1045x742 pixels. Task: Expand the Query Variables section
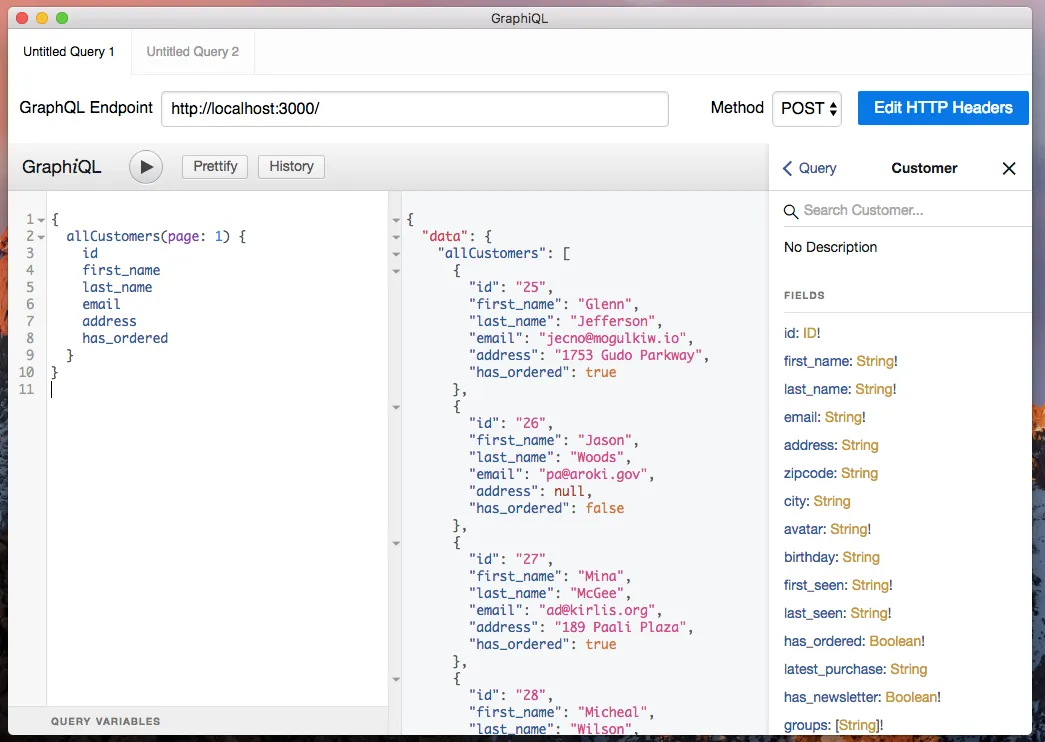(106, 721)
